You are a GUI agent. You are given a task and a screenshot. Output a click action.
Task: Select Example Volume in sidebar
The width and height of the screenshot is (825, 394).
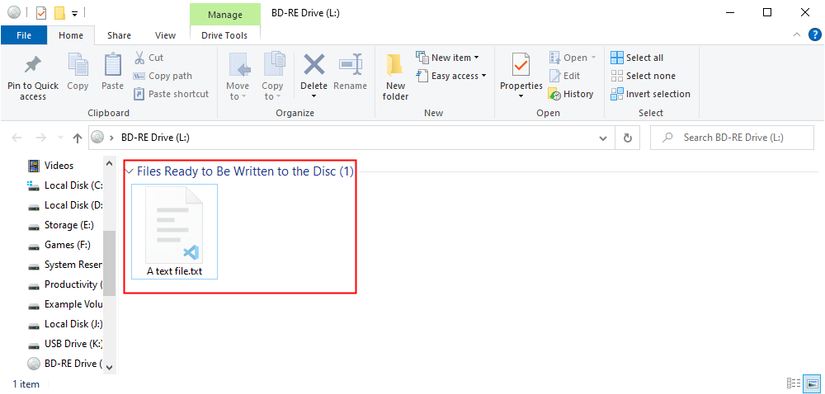(x=64, y=304)
